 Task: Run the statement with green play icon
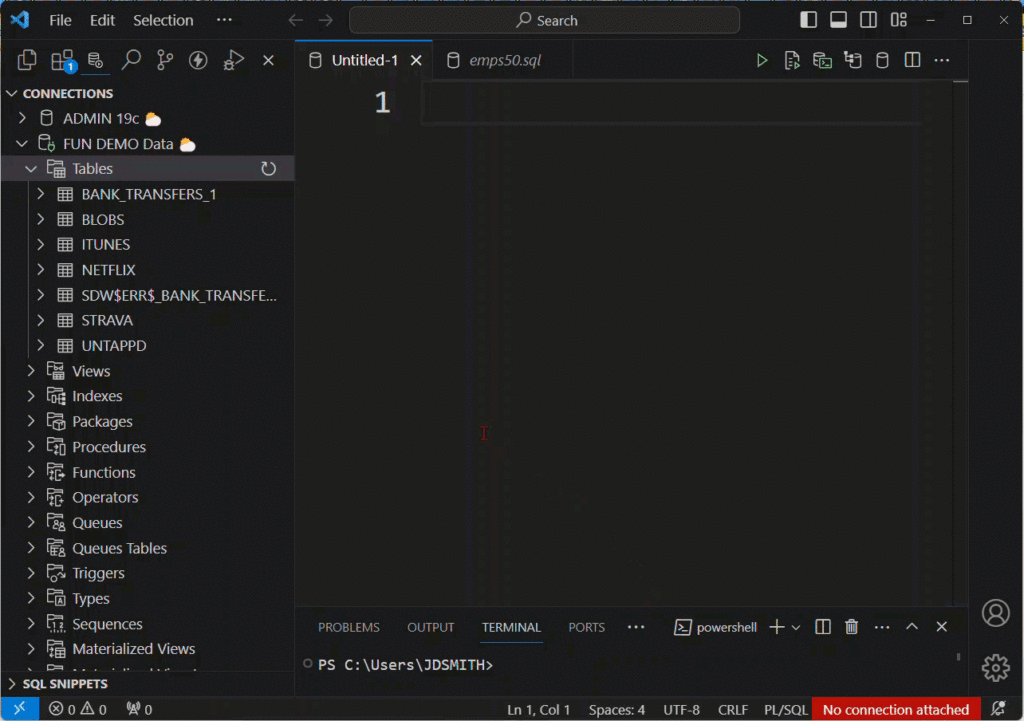[762, 61]
